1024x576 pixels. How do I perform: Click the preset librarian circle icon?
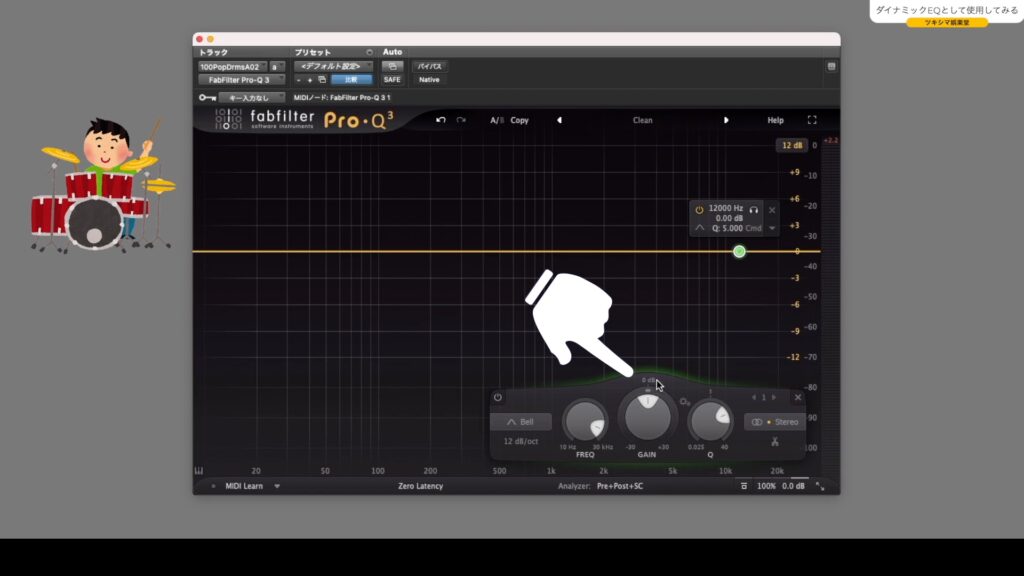[x=369, y=52]
